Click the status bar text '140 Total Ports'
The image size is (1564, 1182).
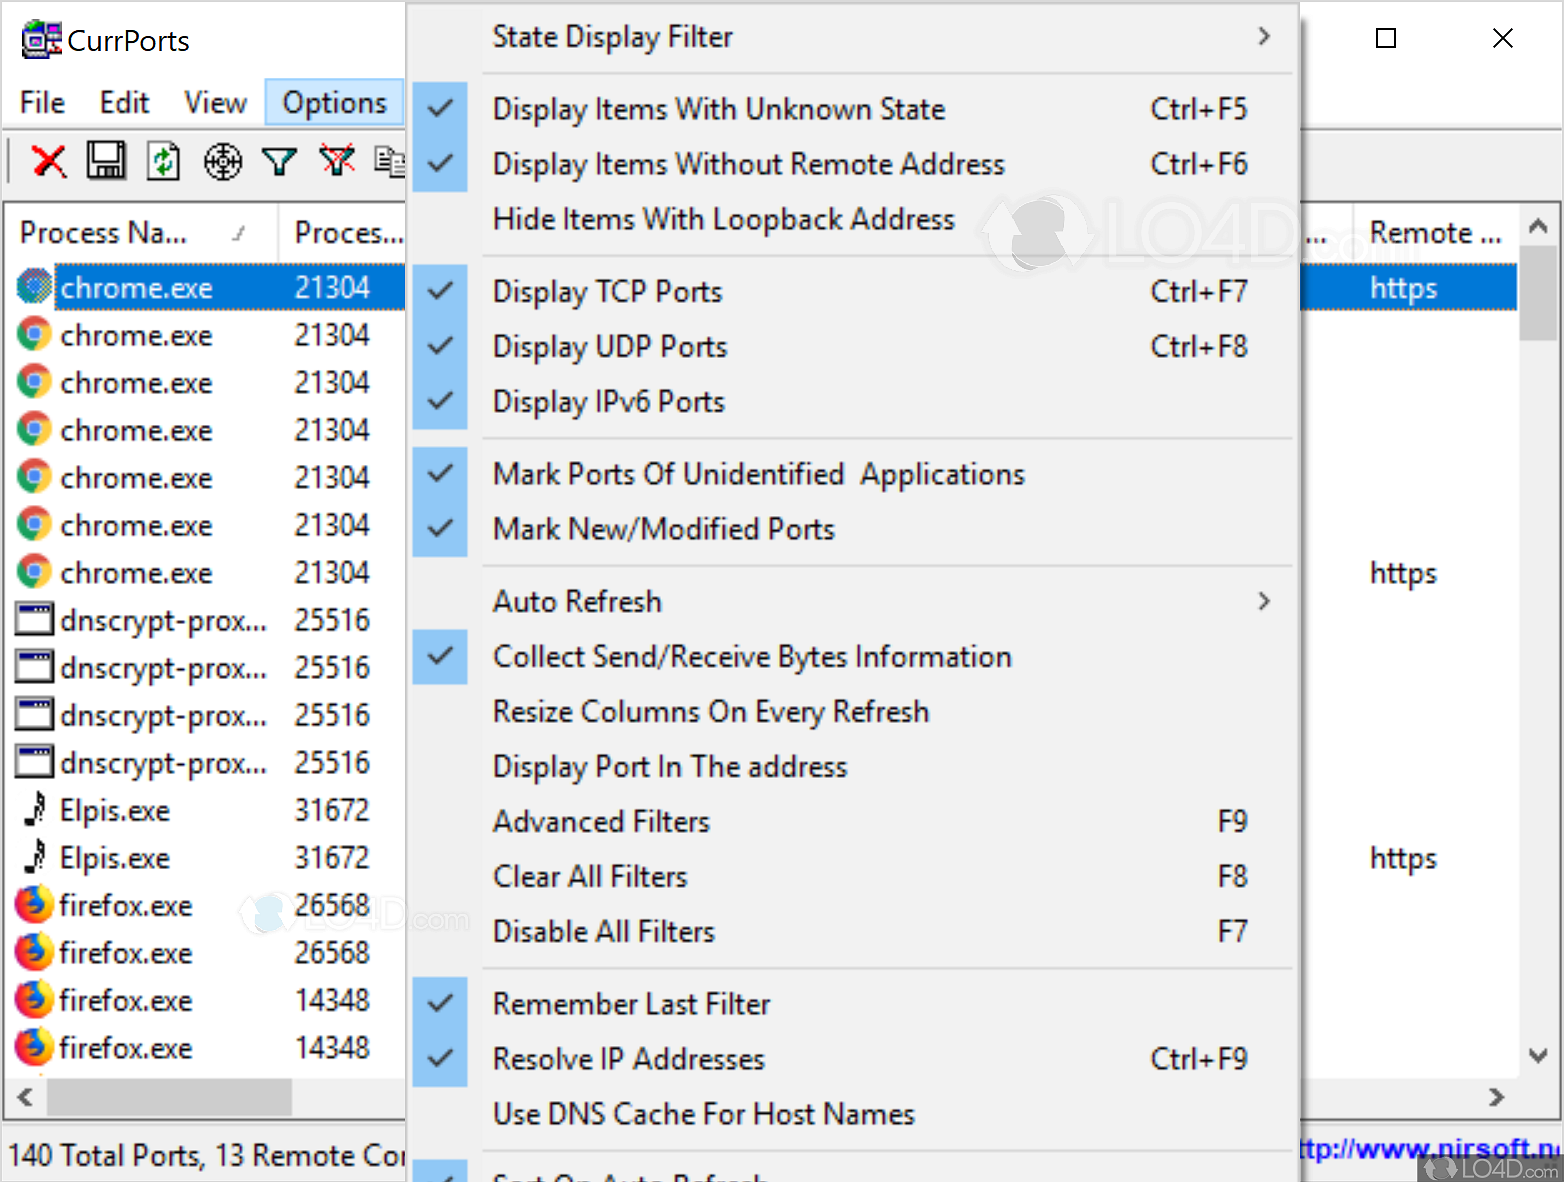pos(105,1156)
